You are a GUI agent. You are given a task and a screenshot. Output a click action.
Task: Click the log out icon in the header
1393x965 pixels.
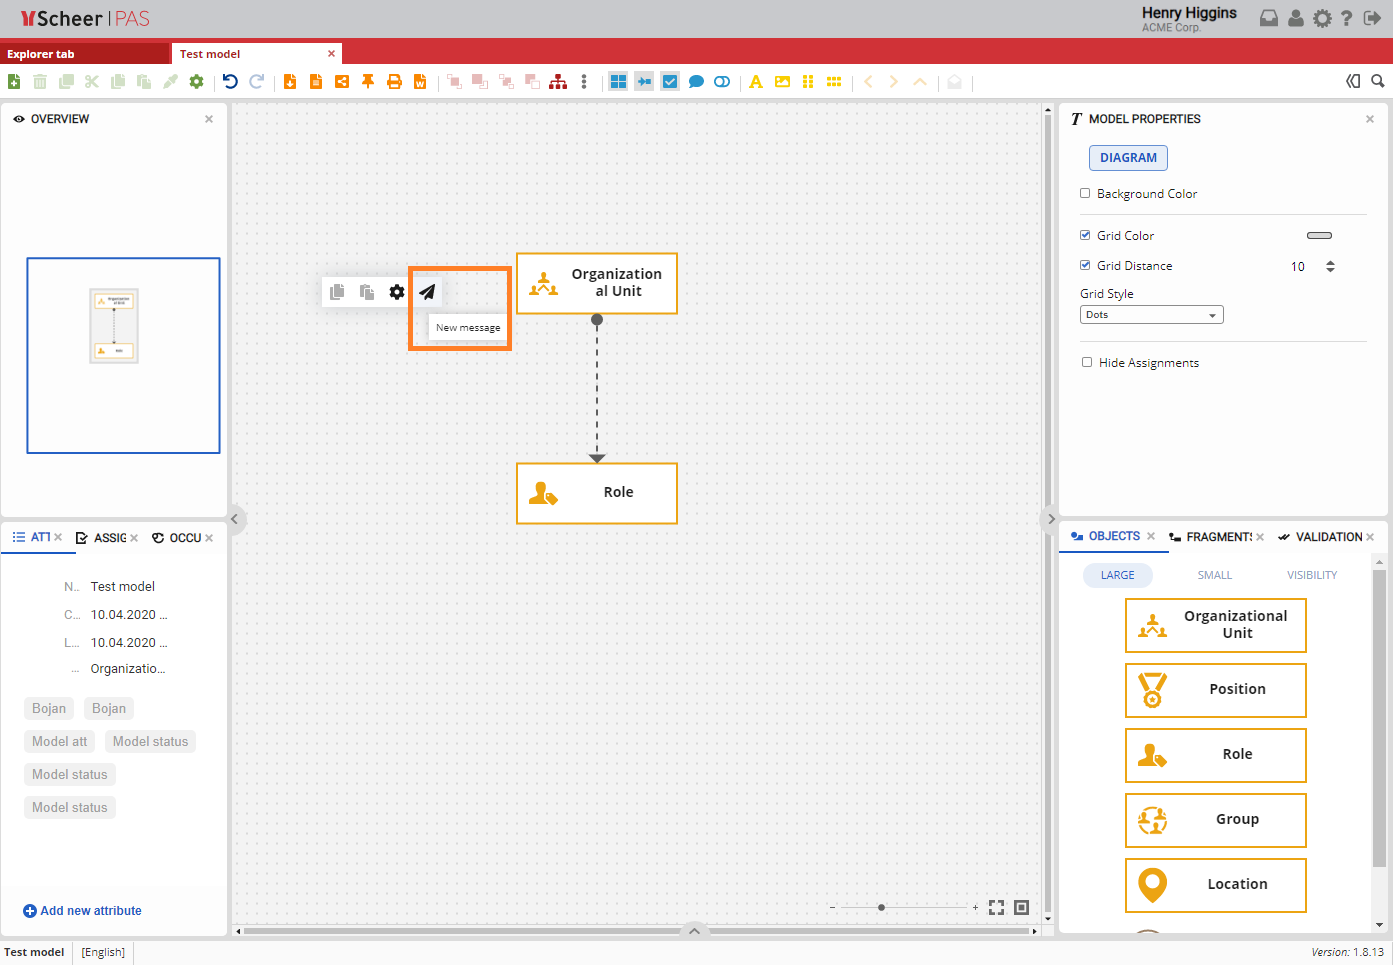click(x=1372, y=18)
